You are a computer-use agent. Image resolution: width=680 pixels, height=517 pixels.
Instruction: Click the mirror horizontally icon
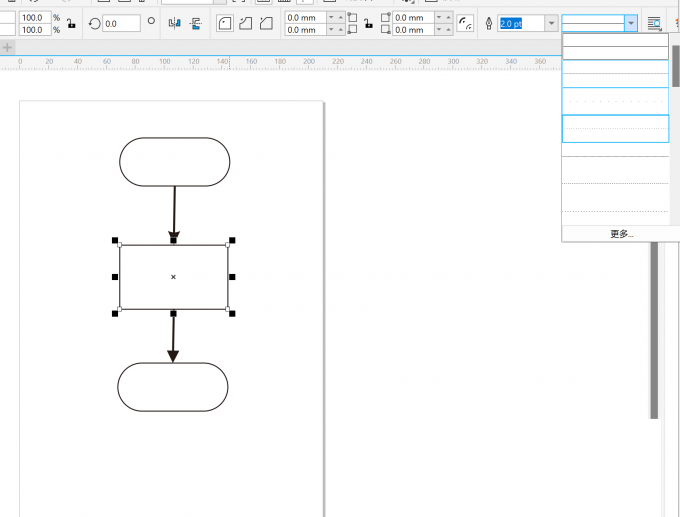coord(175,23)
